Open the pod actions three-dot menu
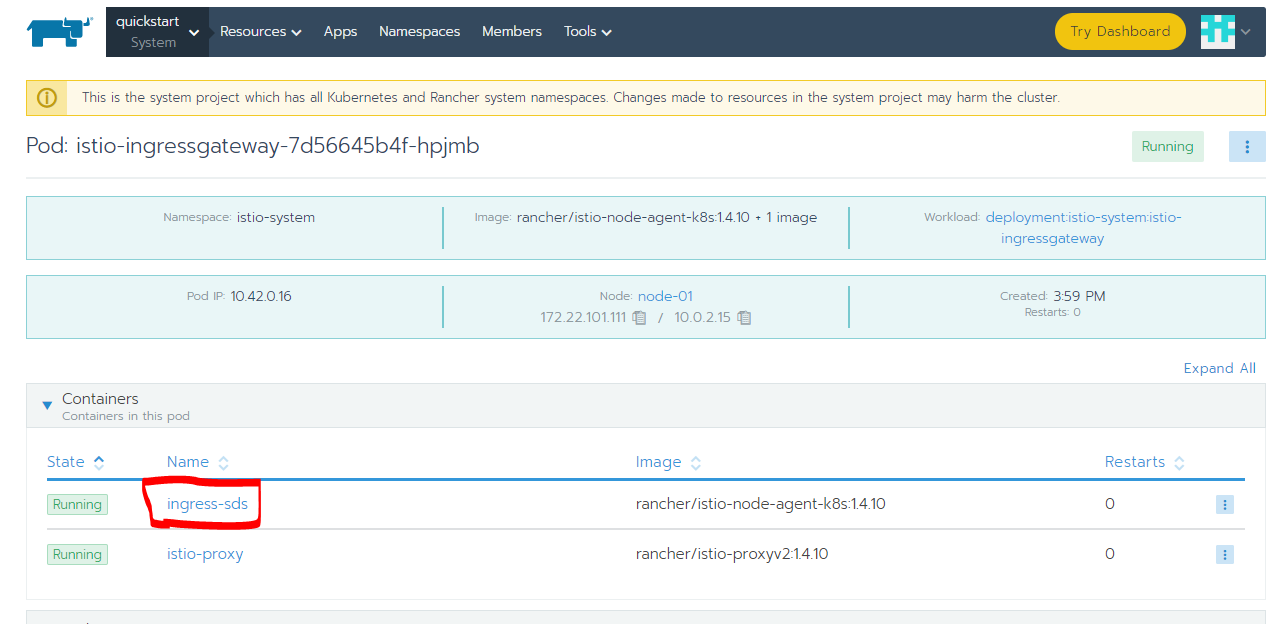The image size is (1287, 624). pyautogui.click(x=1247, y=147)
